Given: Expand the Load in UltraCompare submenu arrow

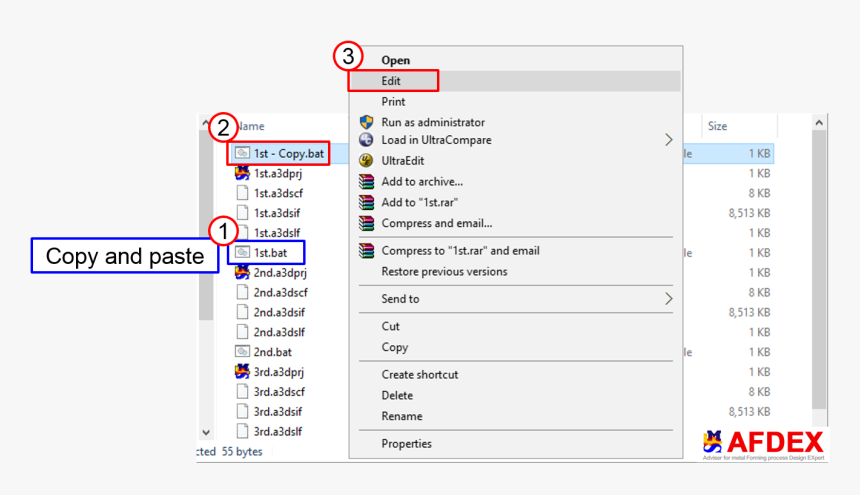Looking at the screenshot, I should click(669, 140).
